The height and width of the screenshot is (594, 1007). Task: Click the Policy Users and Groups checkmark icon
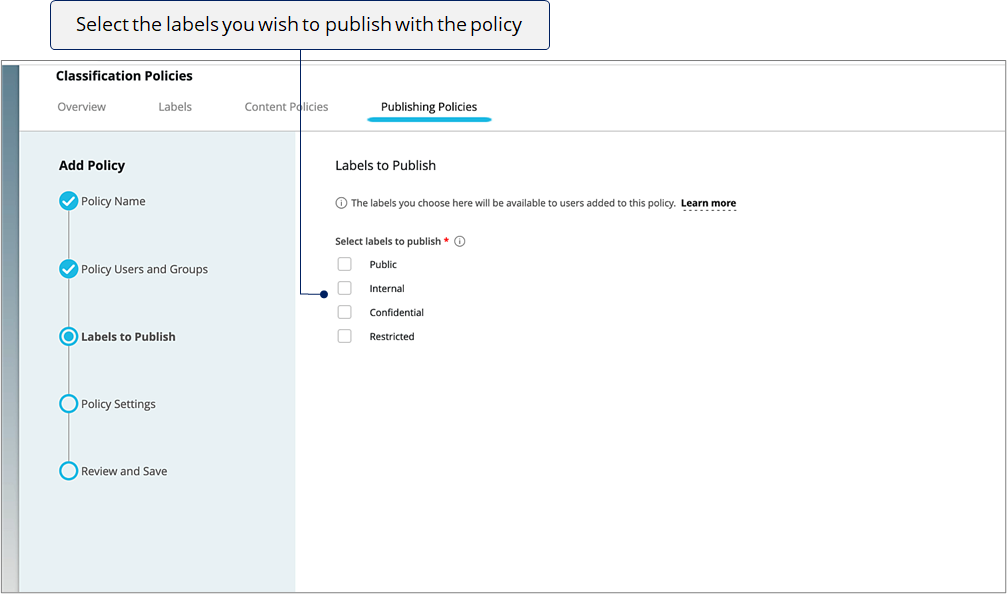click(x=69, y=269)
